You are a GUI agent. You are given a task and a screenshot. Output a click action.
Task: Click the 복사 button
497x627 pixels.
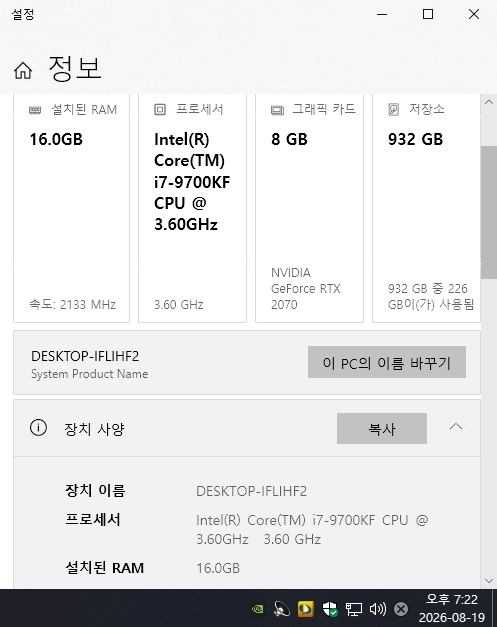pyautogui.click(x=381, y=428)
